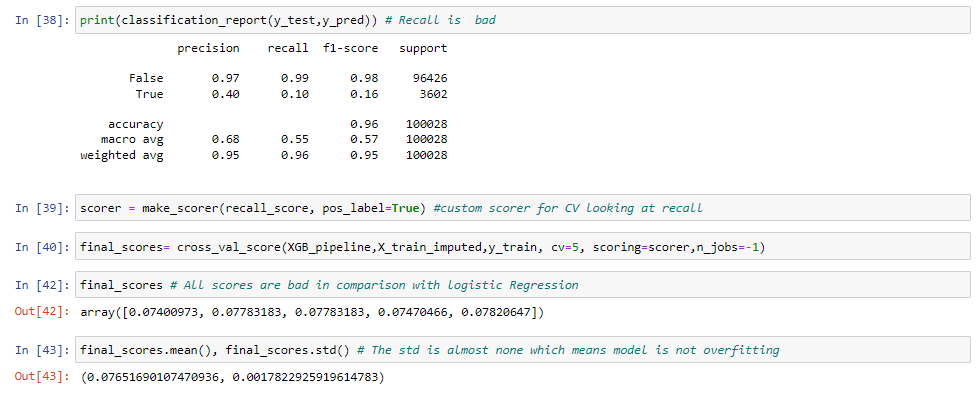Select the In [38] prompt label

tap(42, 21)
